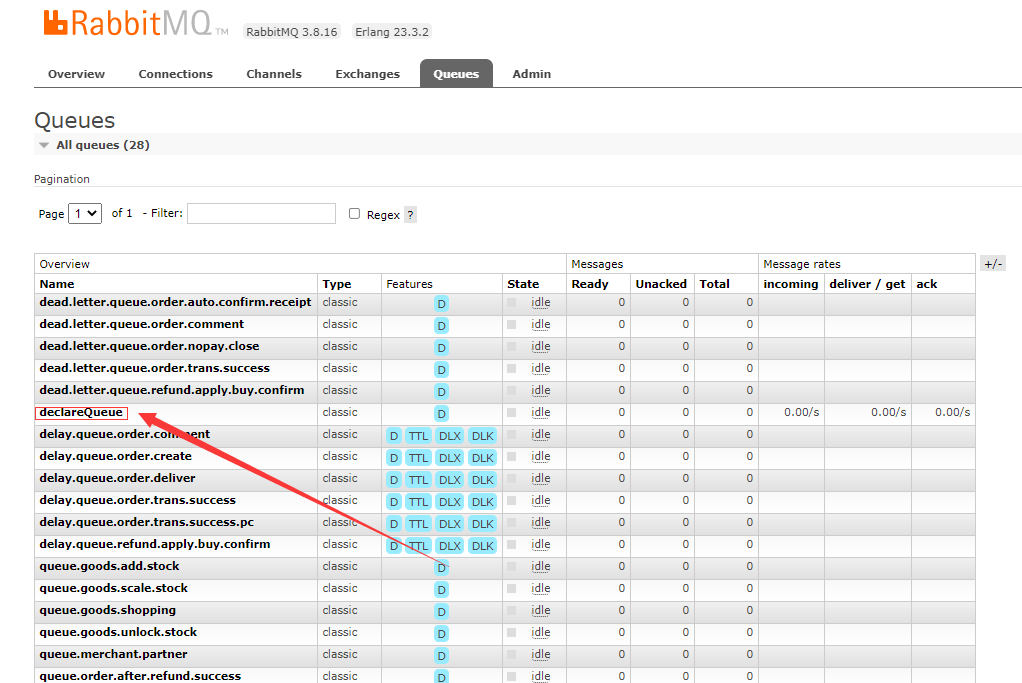This screenshot has height=683, width=1022.
Task: Click D badge for delay.queue.order.deliver
Action: 394,480
